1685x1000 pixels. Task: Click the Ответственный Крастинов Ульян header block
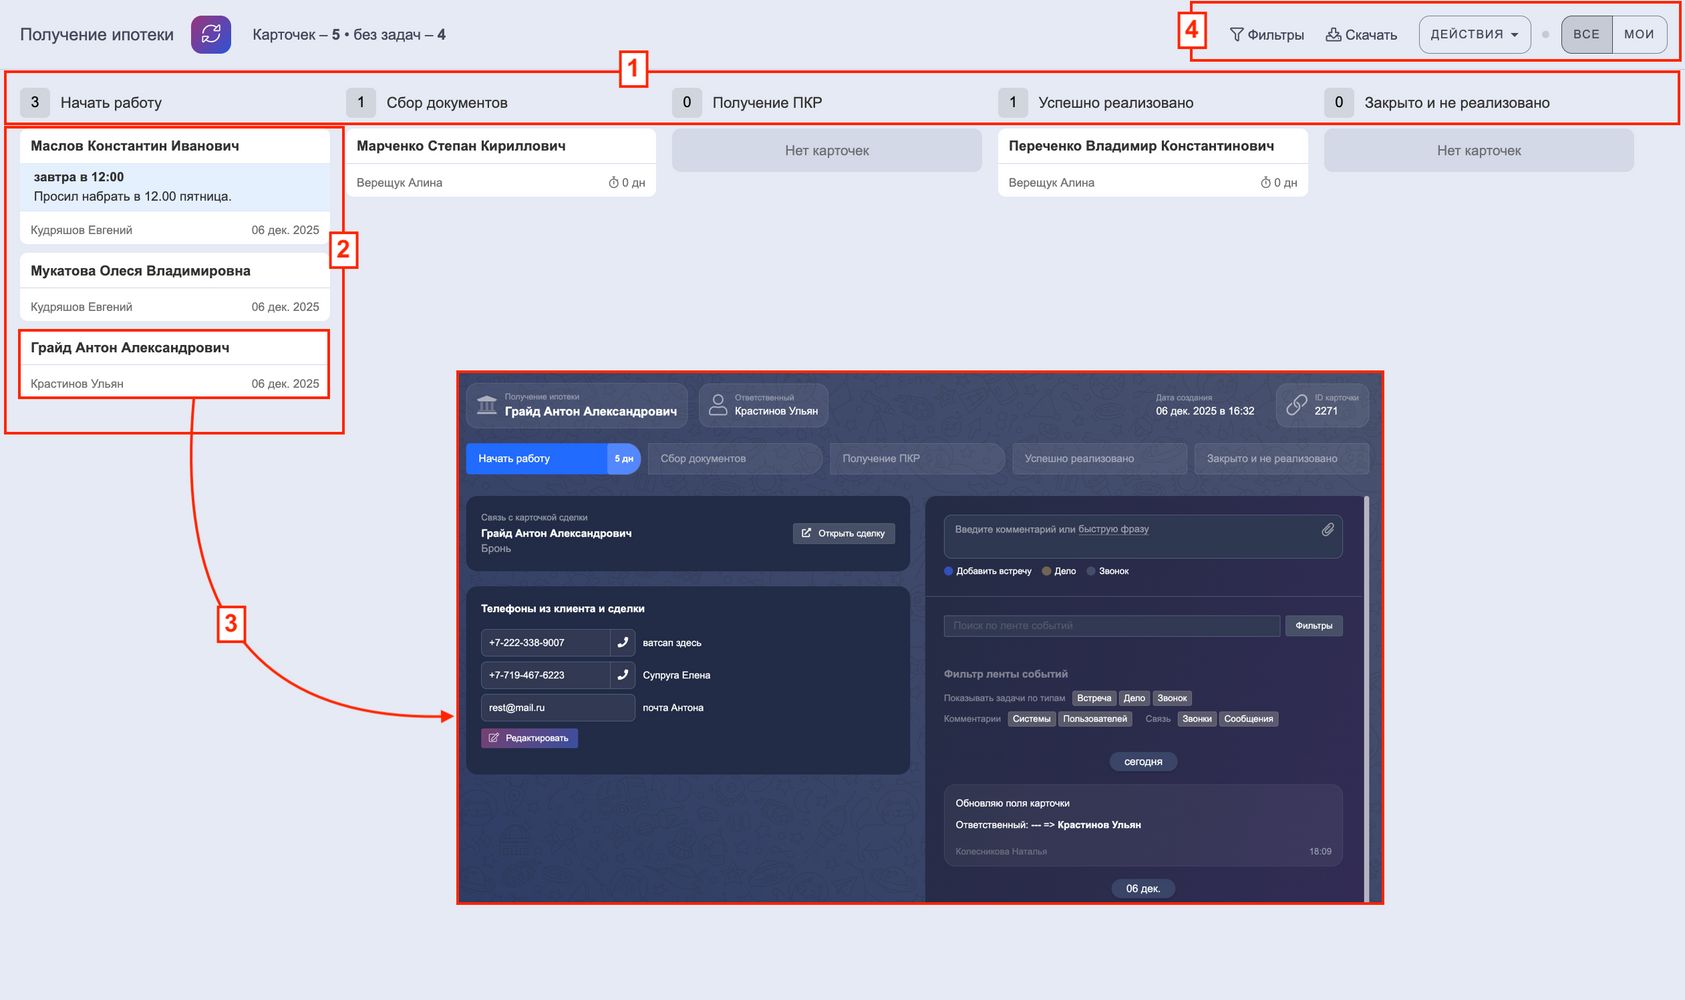pos(764,405)
